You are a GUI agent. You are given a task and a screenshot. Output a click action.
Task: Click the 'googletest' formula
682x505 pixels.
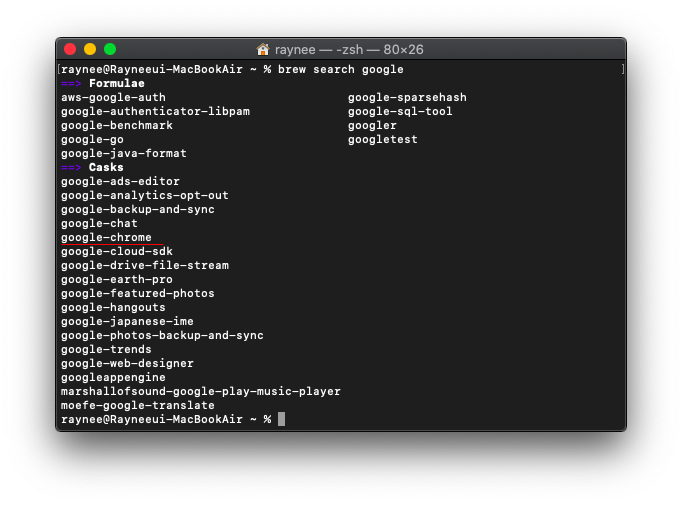[383, 140]
